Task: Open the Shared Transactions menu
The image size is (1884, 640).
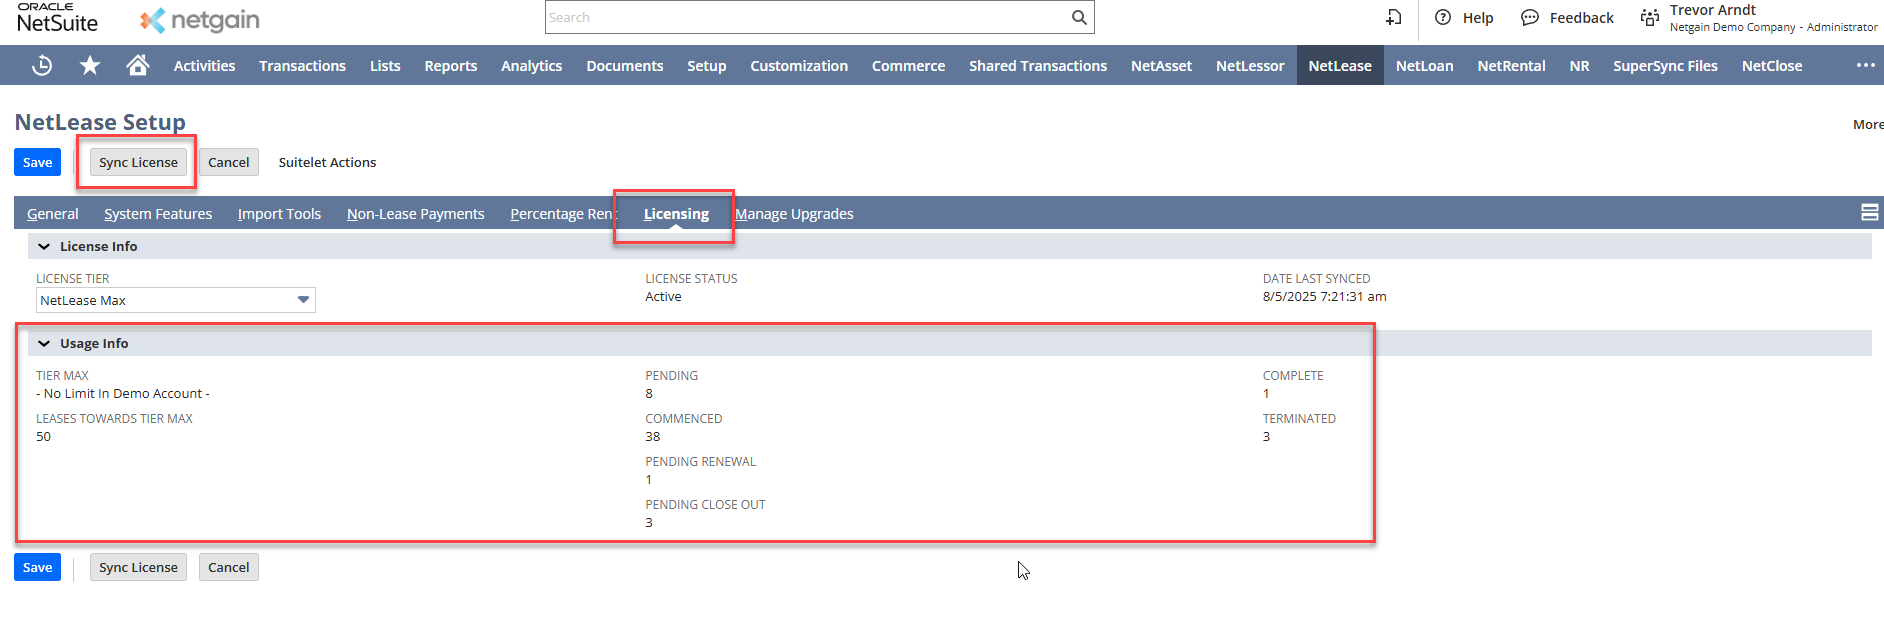Action: [1037, 66]
